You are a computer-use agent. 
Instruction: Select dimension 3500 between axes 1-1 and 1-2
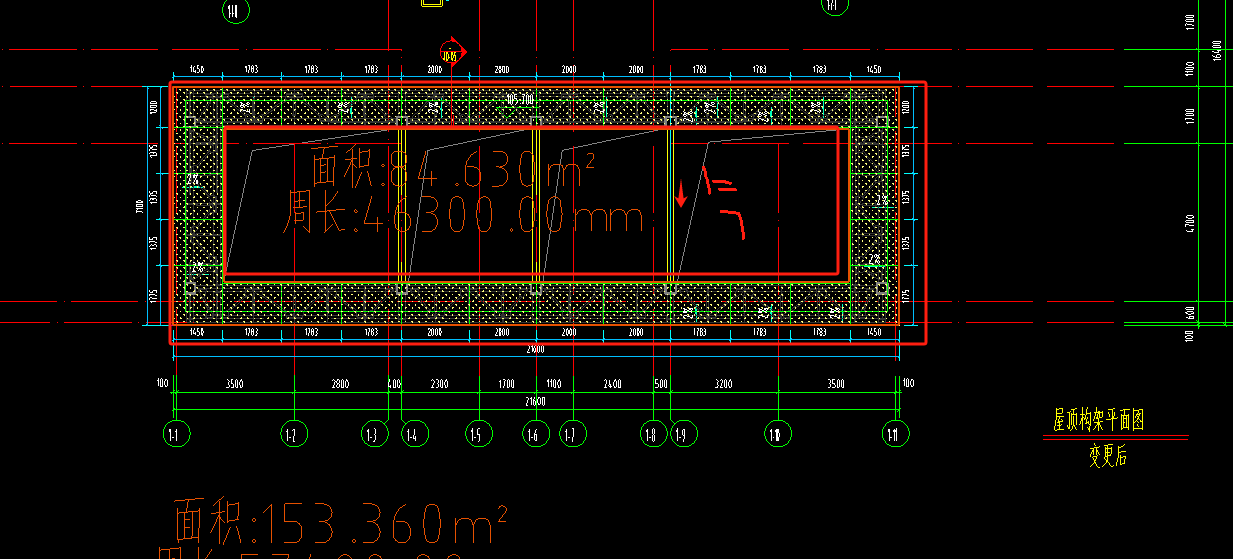point(234,384)
